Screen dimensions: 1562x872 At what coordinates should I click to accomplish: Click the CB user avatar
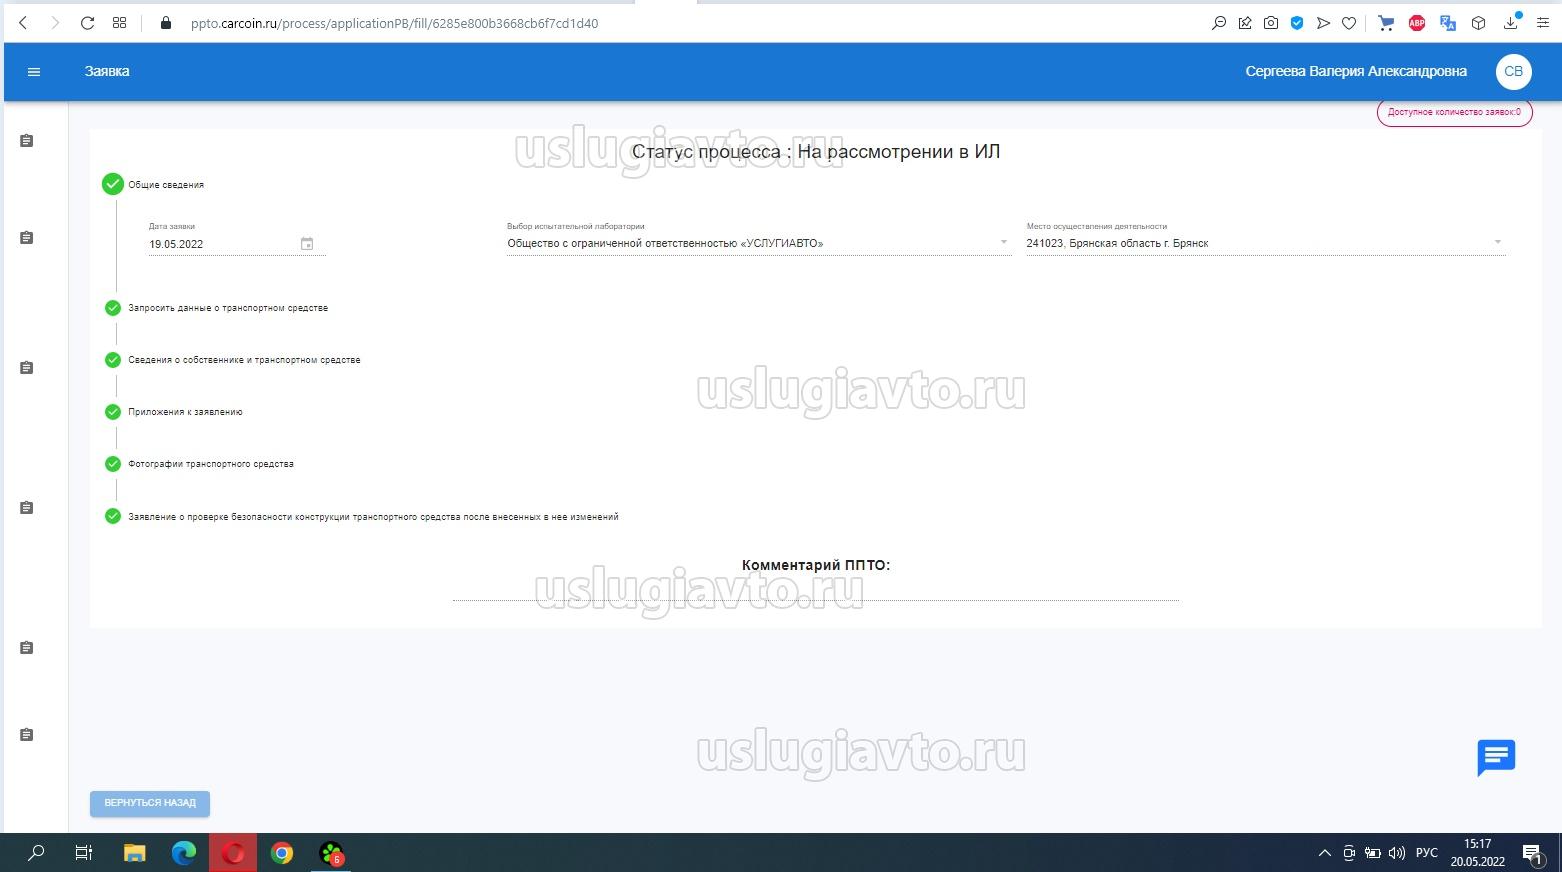click(x=1513, y=72)
